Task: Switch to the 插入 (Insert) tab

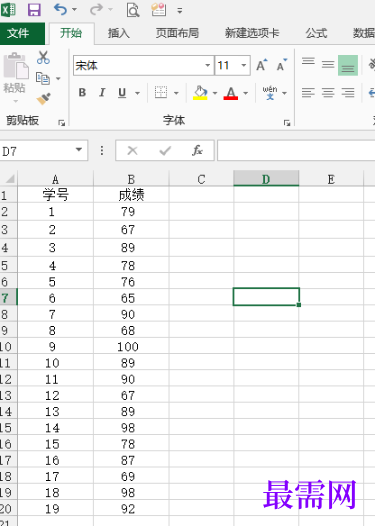Action: pos(118,33)
